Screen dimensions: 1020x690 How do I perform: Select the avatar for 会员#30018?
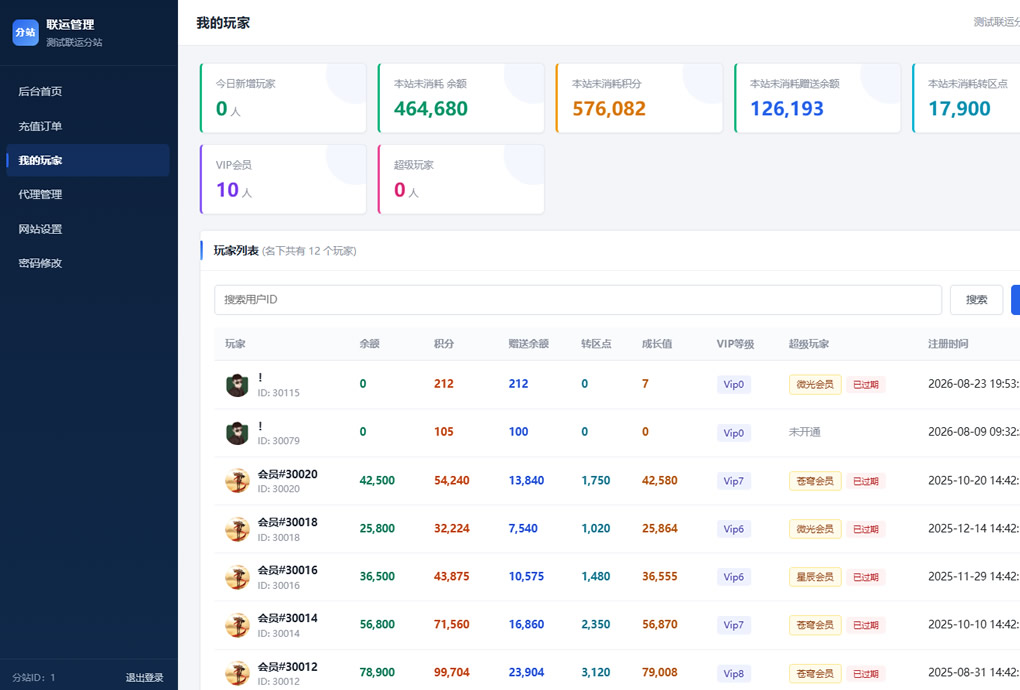tap(237, 529)
